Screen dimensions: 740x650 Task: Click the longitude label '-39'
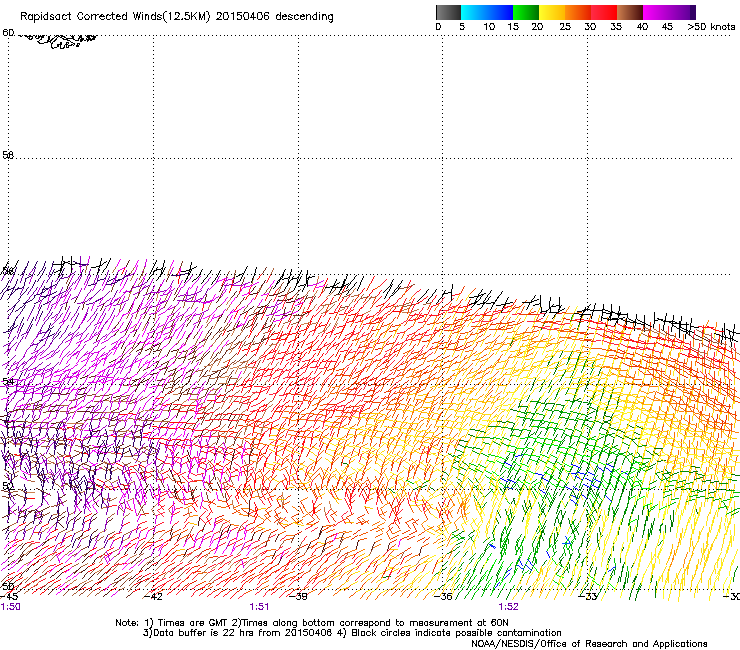coord(298,596)
